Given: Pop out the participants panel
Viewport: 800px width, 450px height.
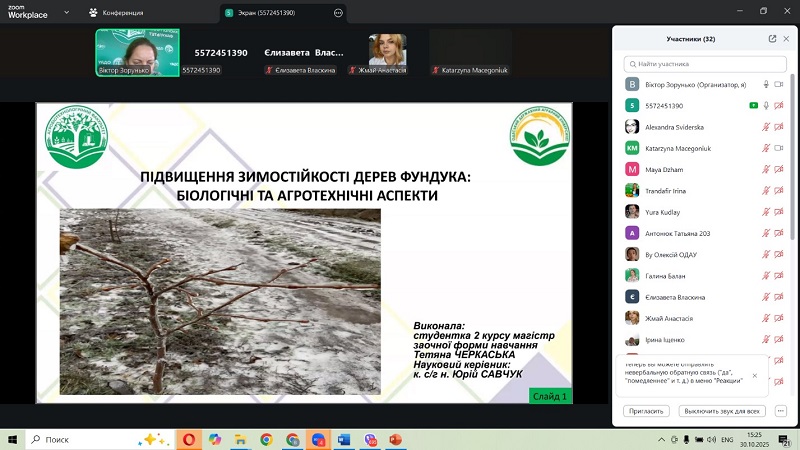Looking at the screenshot, I should [x=772, y=39].
